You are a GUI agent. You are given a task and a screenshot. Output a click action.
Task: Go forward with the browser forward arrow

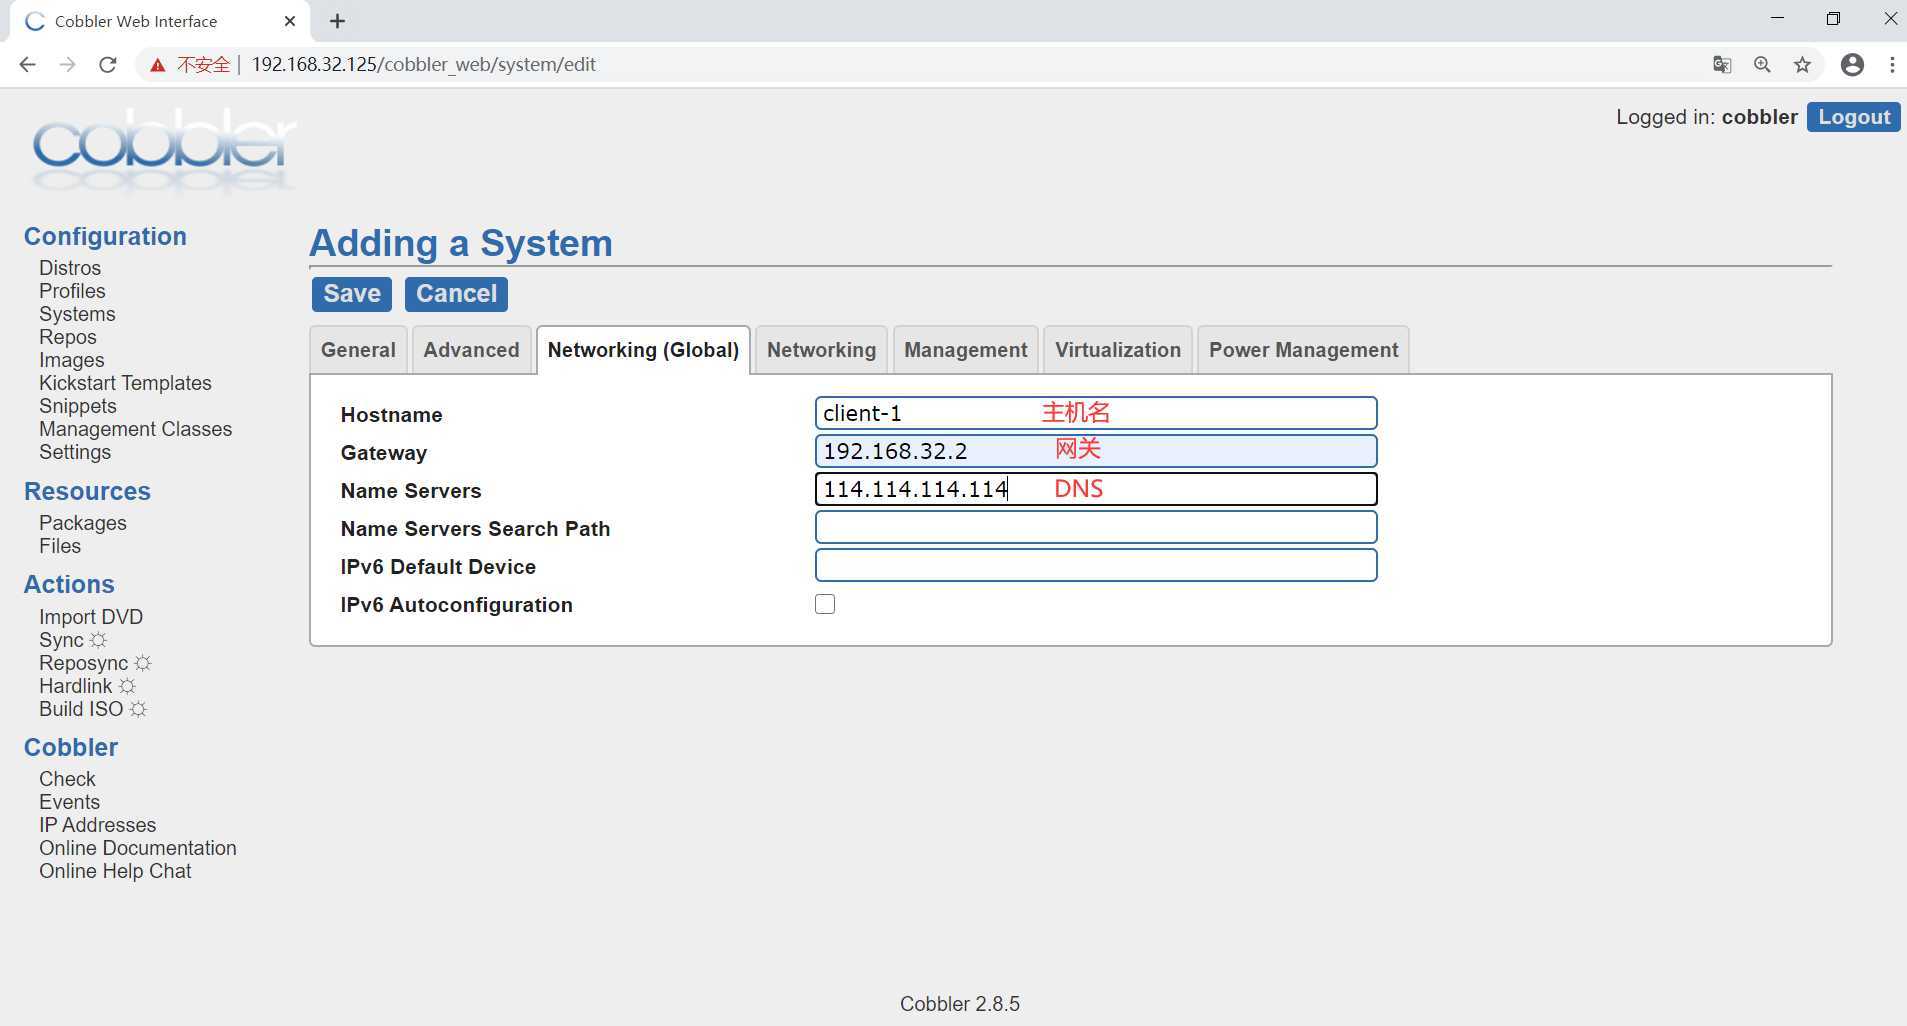coord(67,64)
